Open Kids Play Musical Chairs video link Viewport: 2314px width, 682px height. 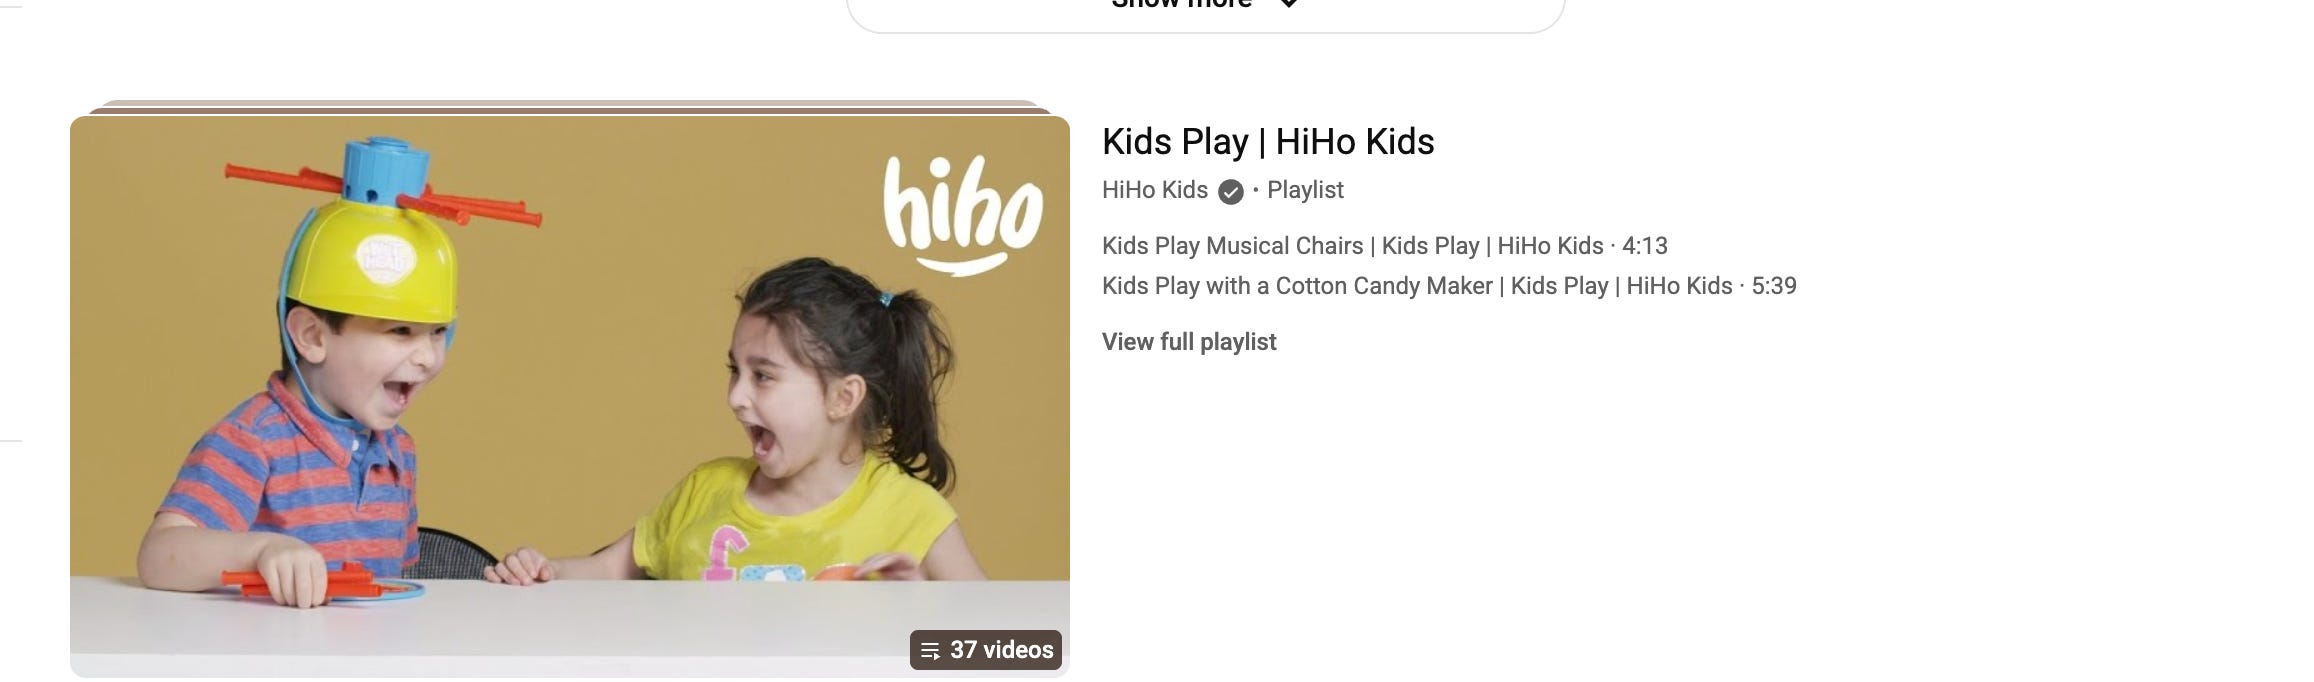point(1353,246)
